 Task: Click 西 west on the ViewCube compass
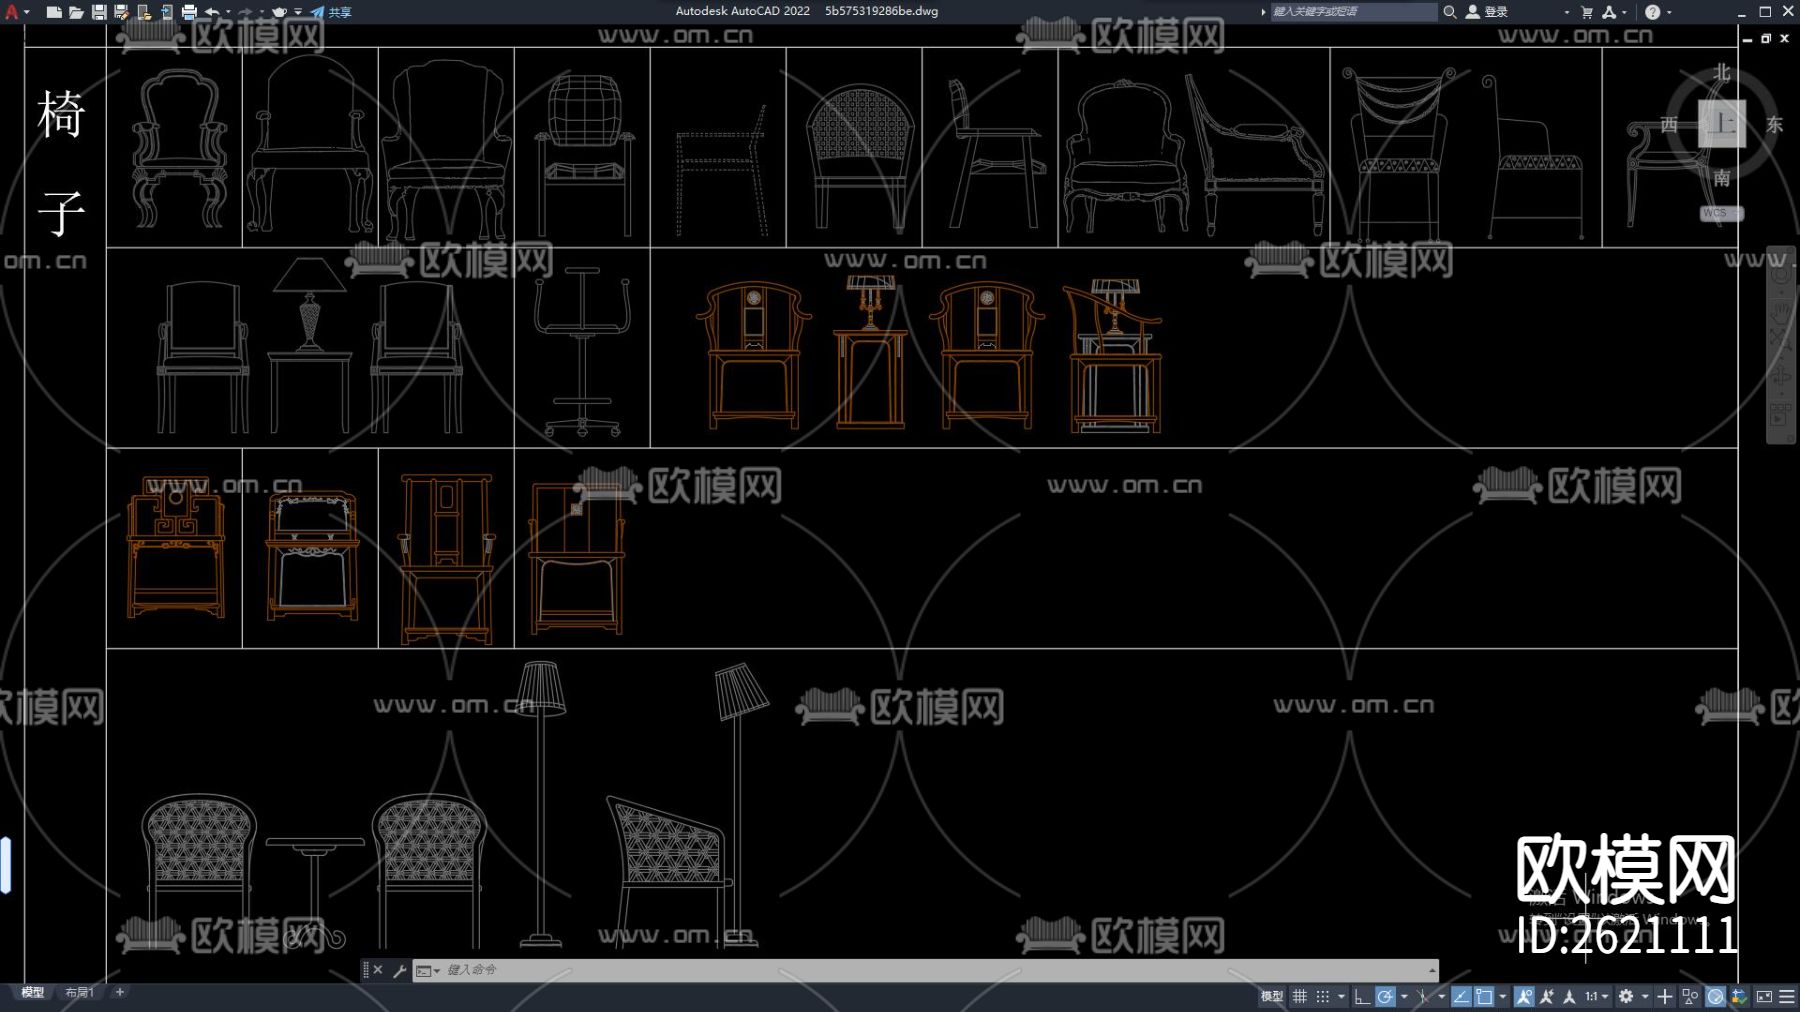[1668, 124]
